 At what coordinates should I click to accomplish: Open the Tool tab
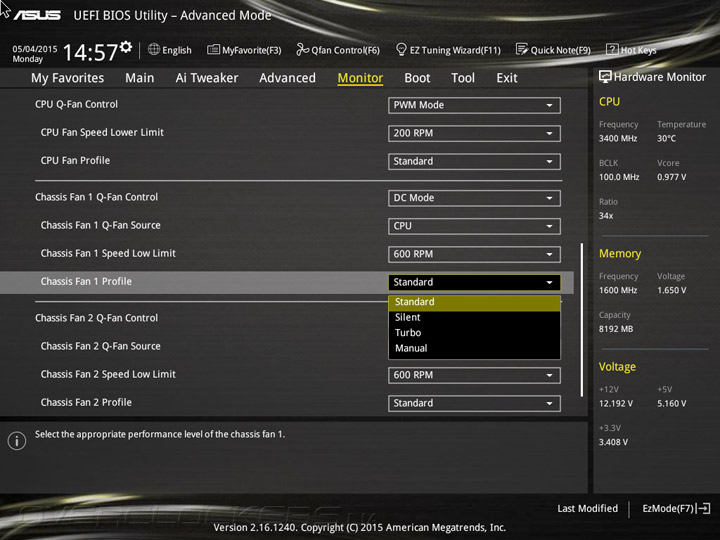point(463,78)
